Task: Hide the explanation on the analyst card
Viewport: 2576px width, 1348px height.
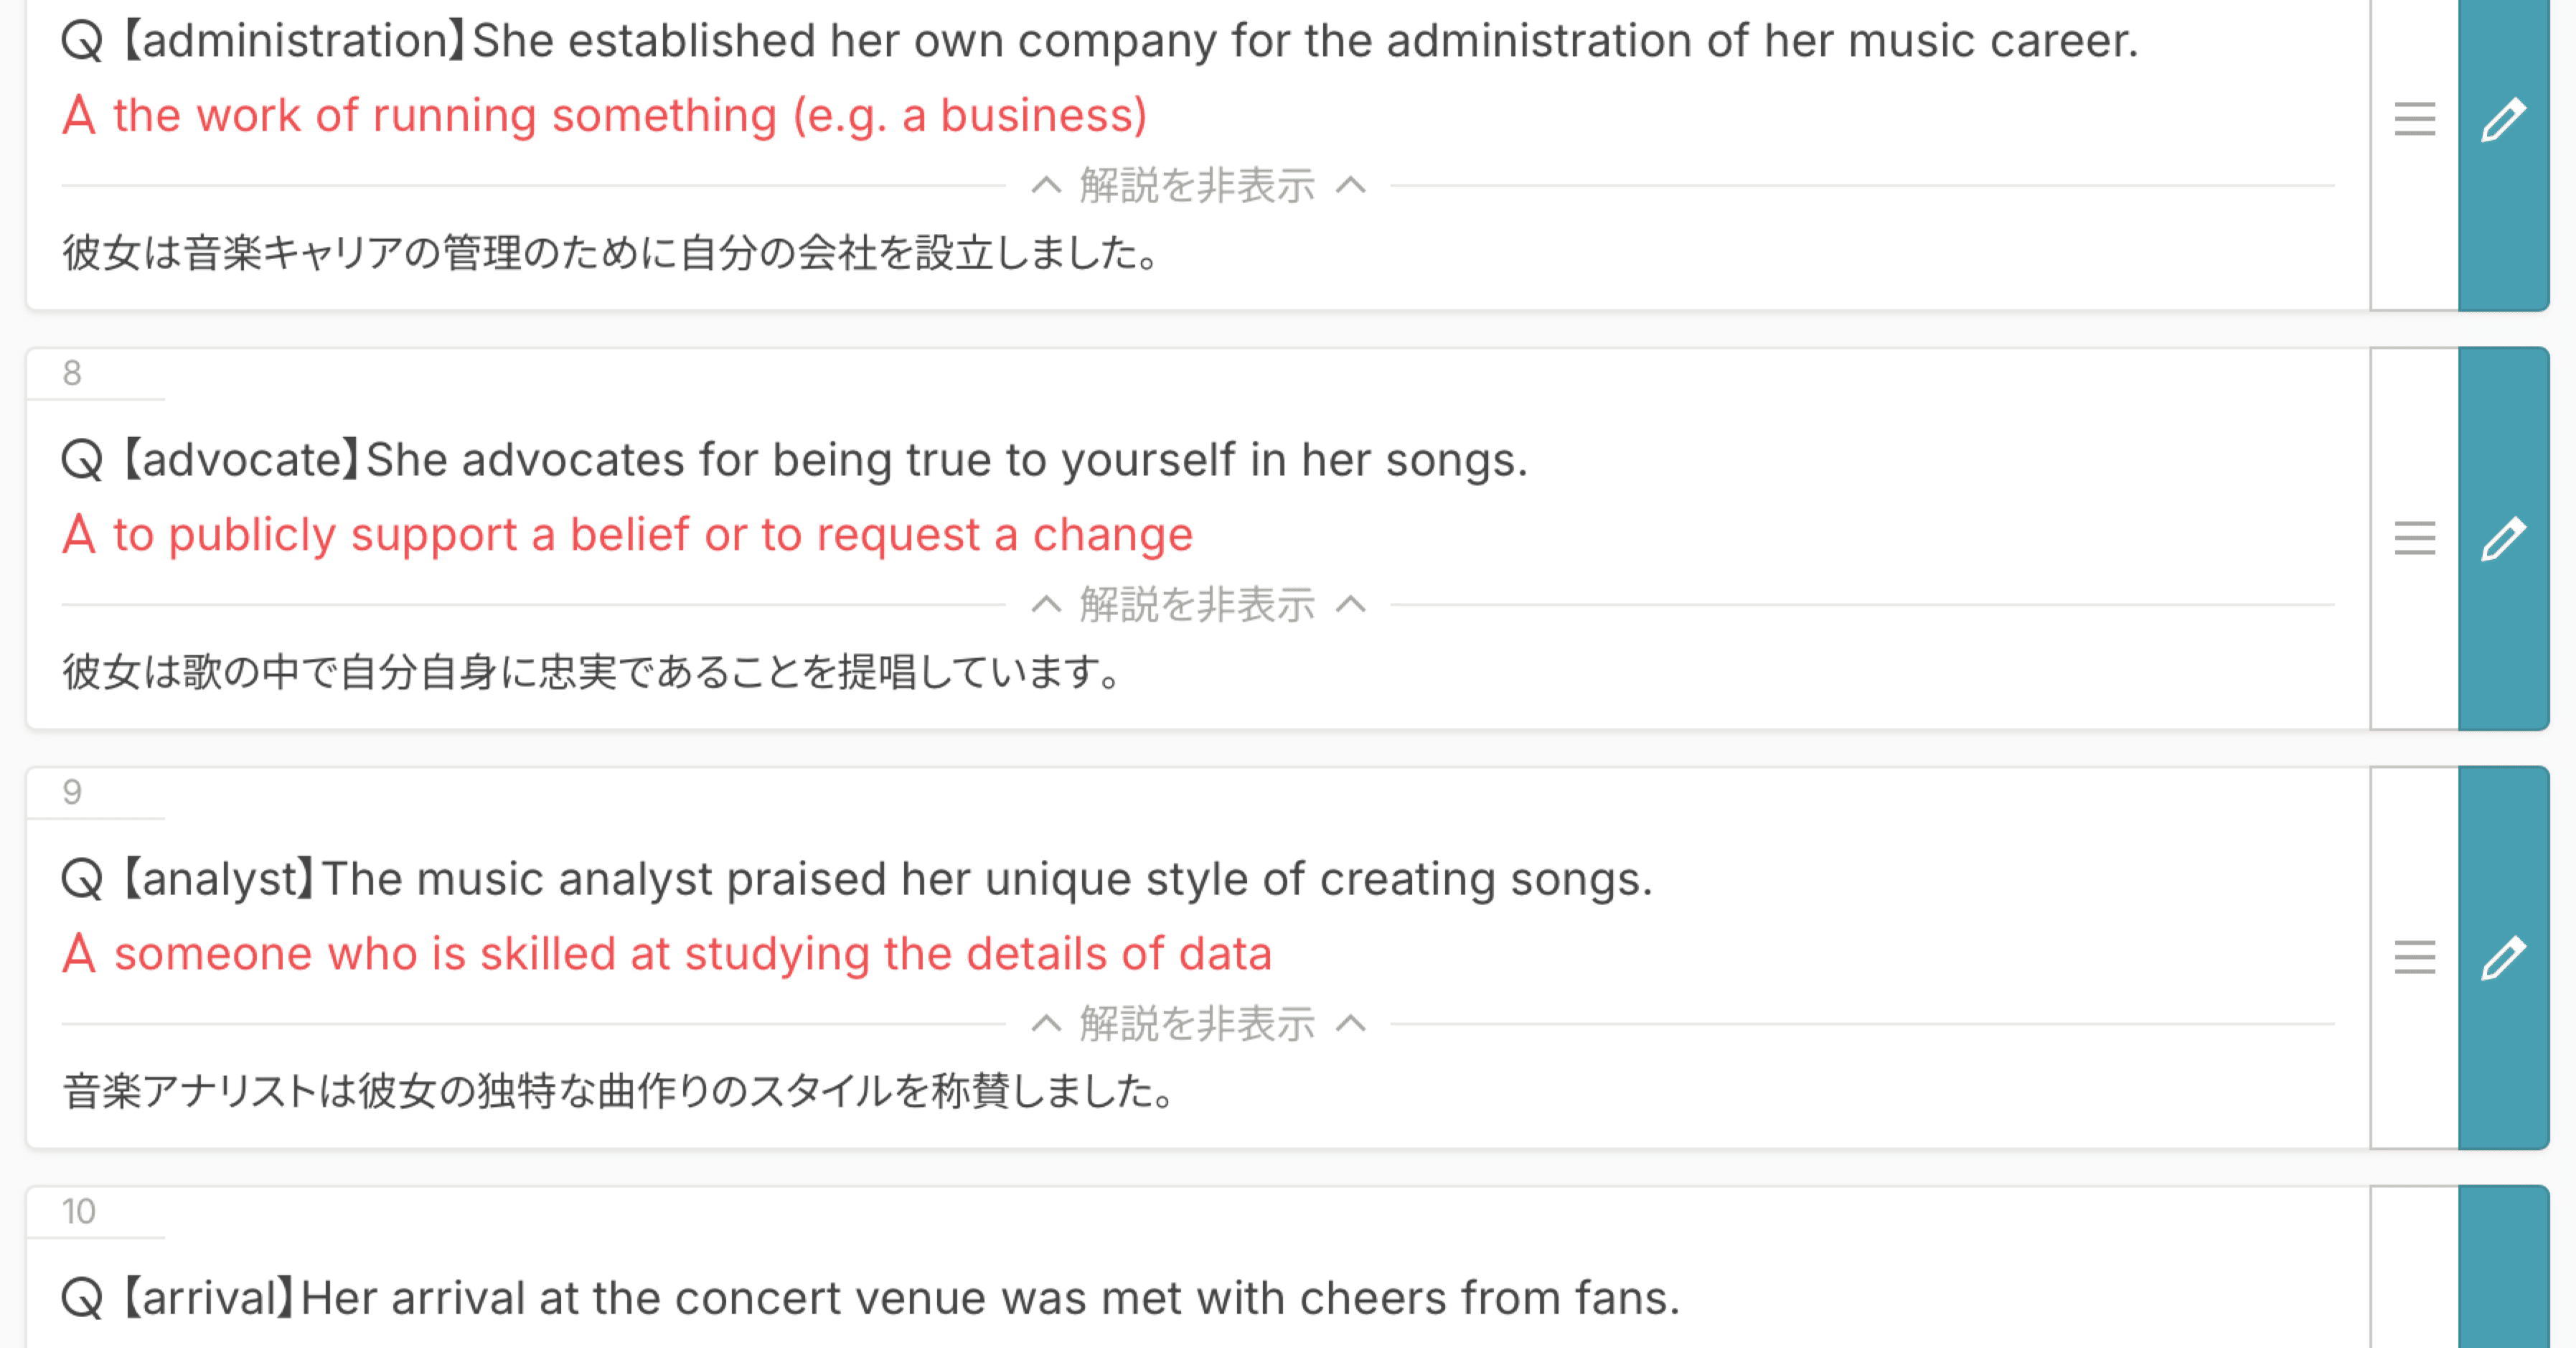Action: 1197,1024
